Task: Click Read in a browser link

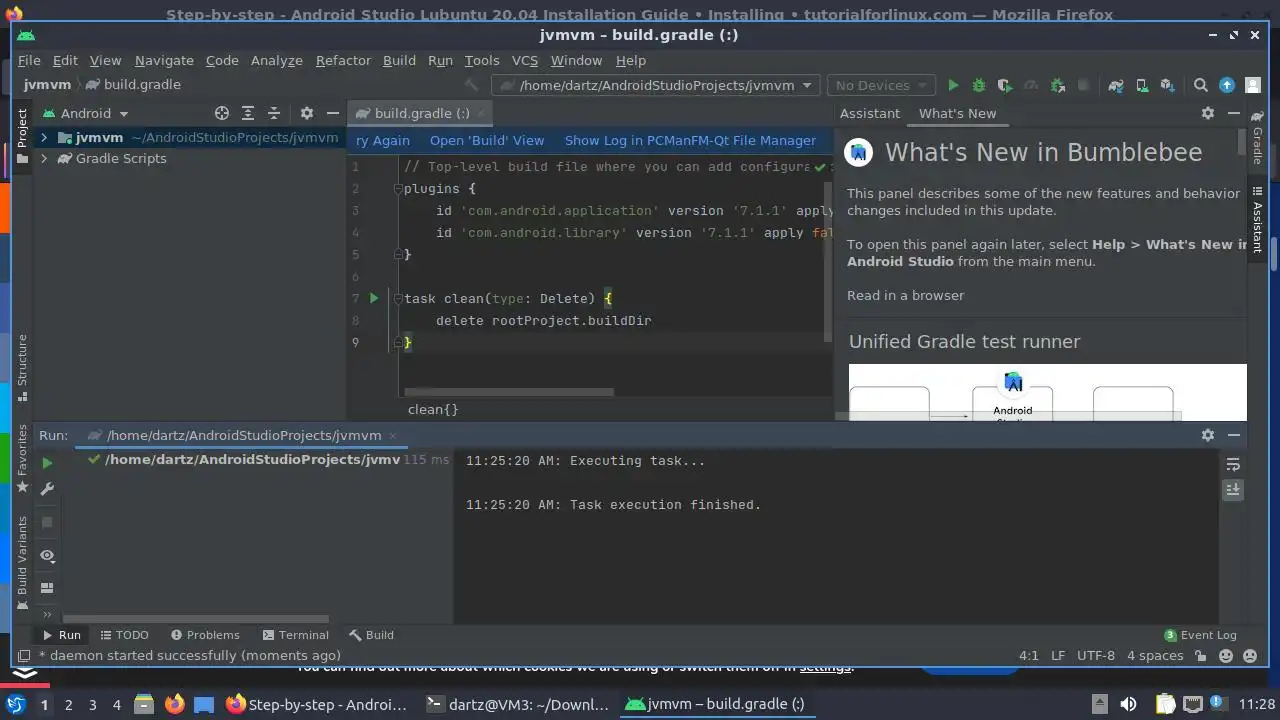Action: [x=905, y=295]
